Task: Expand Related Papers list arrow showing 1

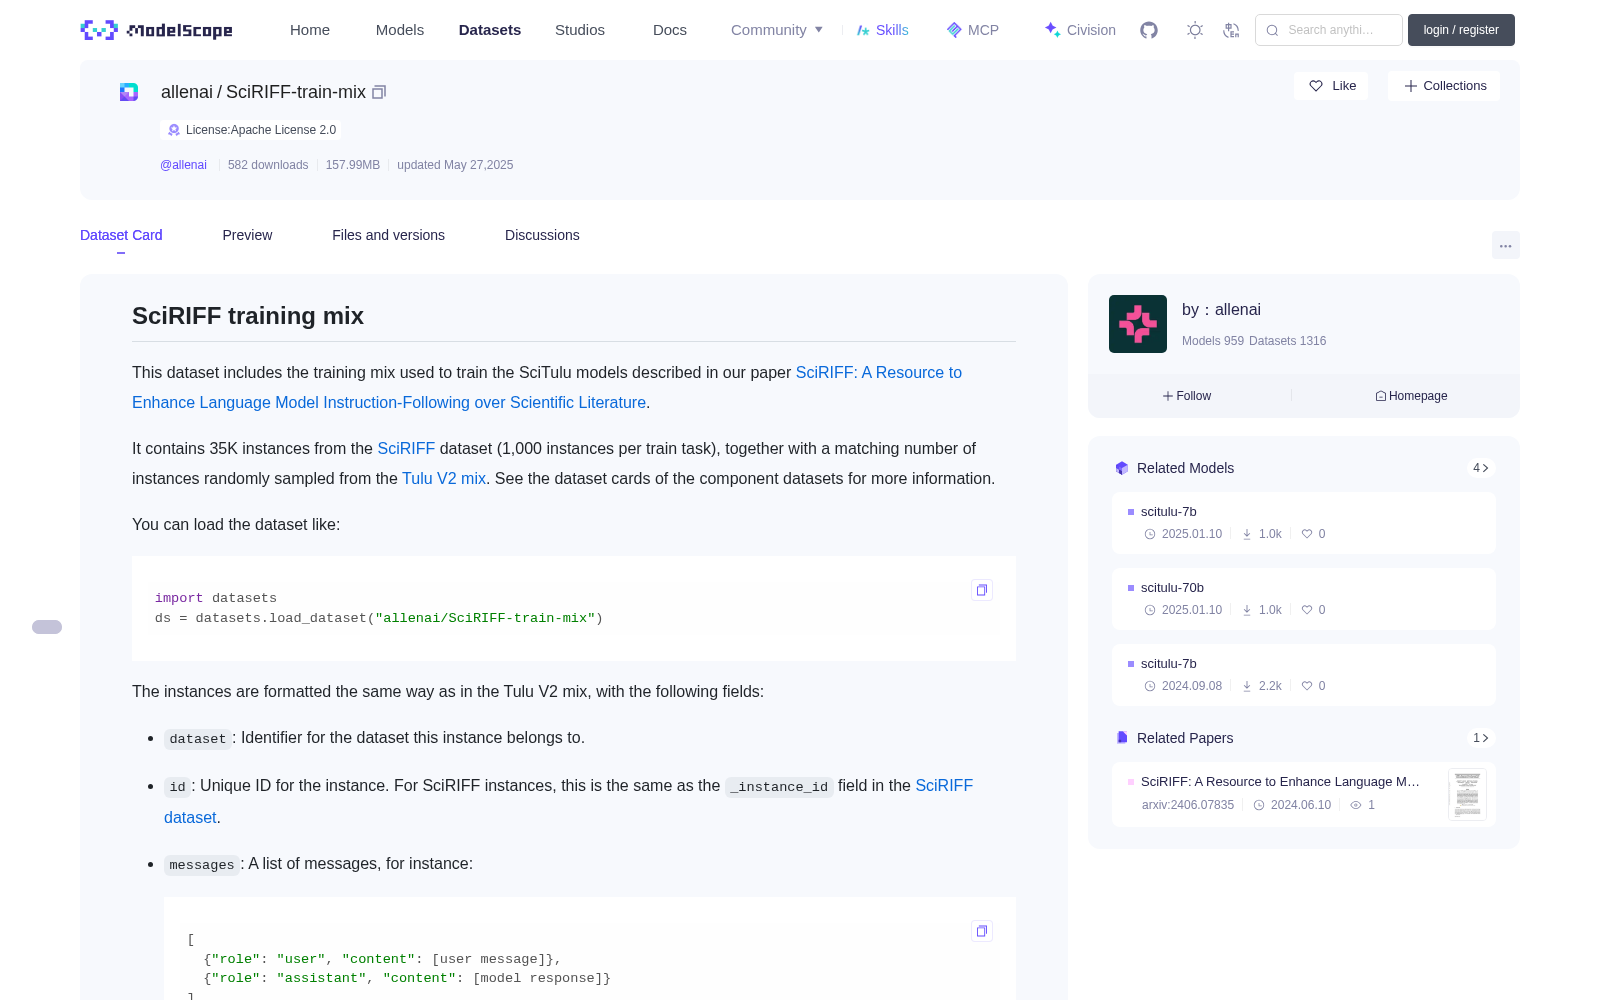Action: point(1481,738)
